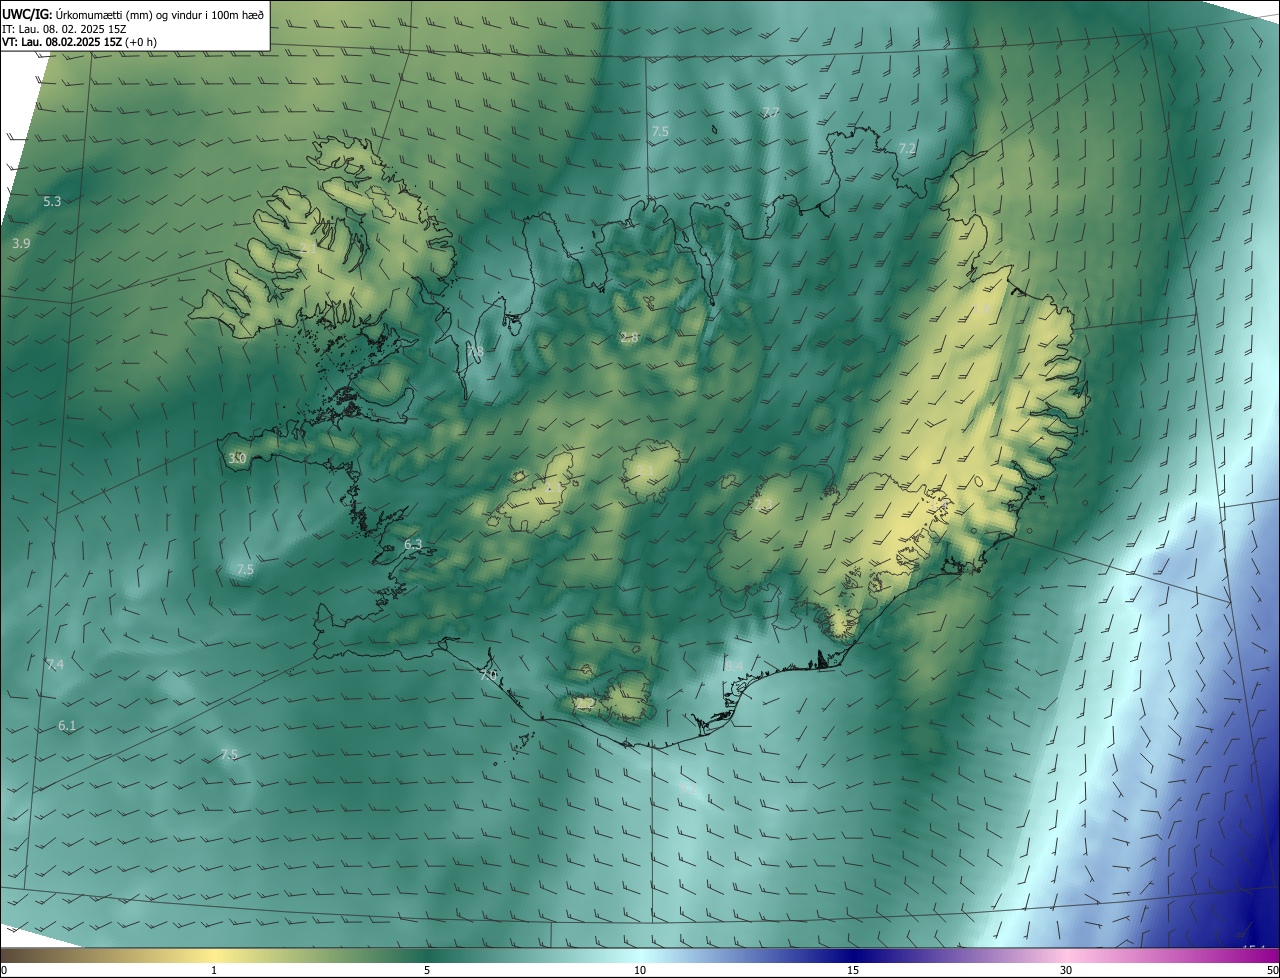Click the 0 tick label on the colorbar
The height and width of the screenshot is (978, 1280).
pyautogui.click(x=4, y=970)
